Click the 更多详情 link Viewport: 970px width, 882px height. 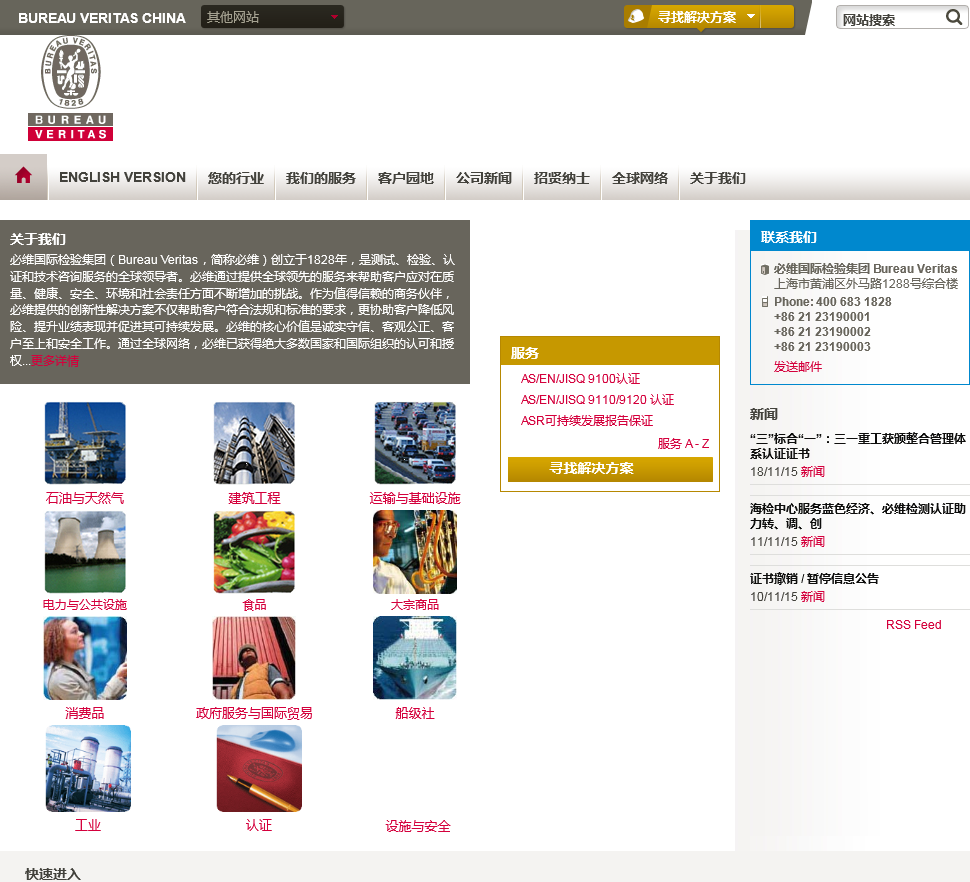pyautogui.click(x=55, y=361)
